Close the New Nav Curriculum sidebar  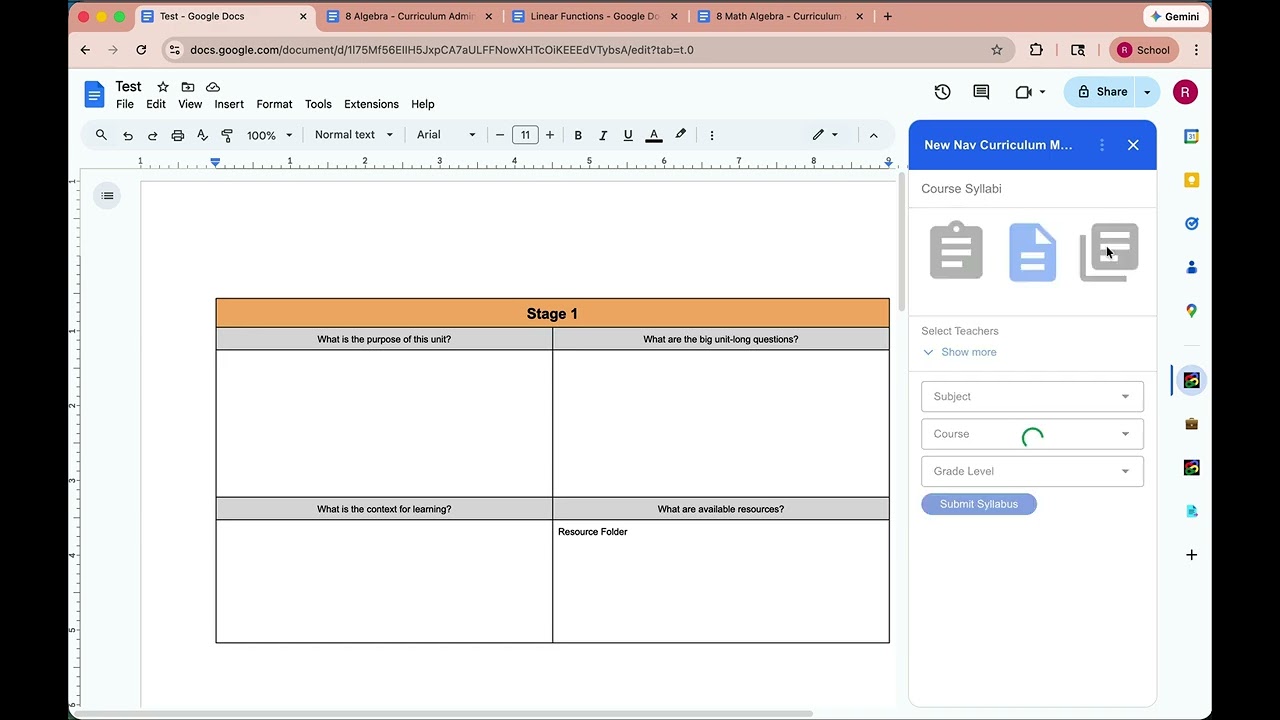(x=1133, y=145)
